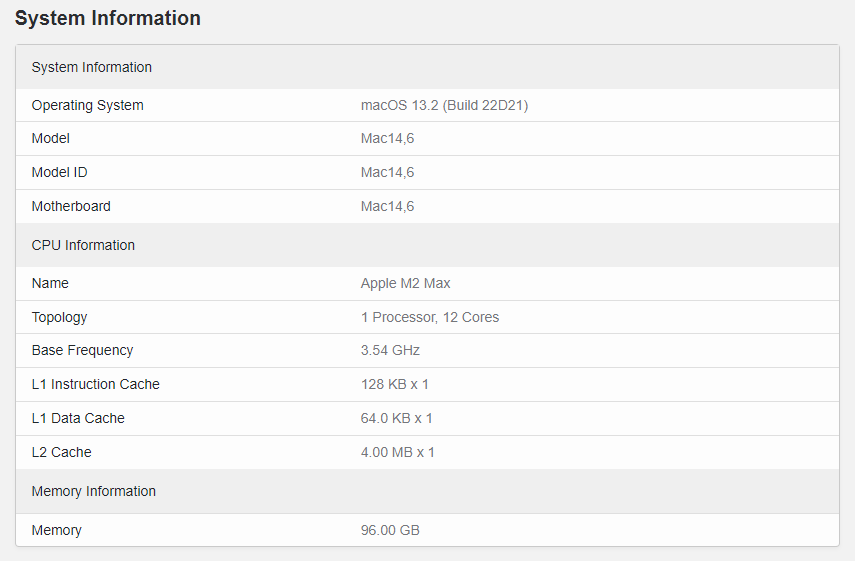Click the Base Frequency row label

82,350
